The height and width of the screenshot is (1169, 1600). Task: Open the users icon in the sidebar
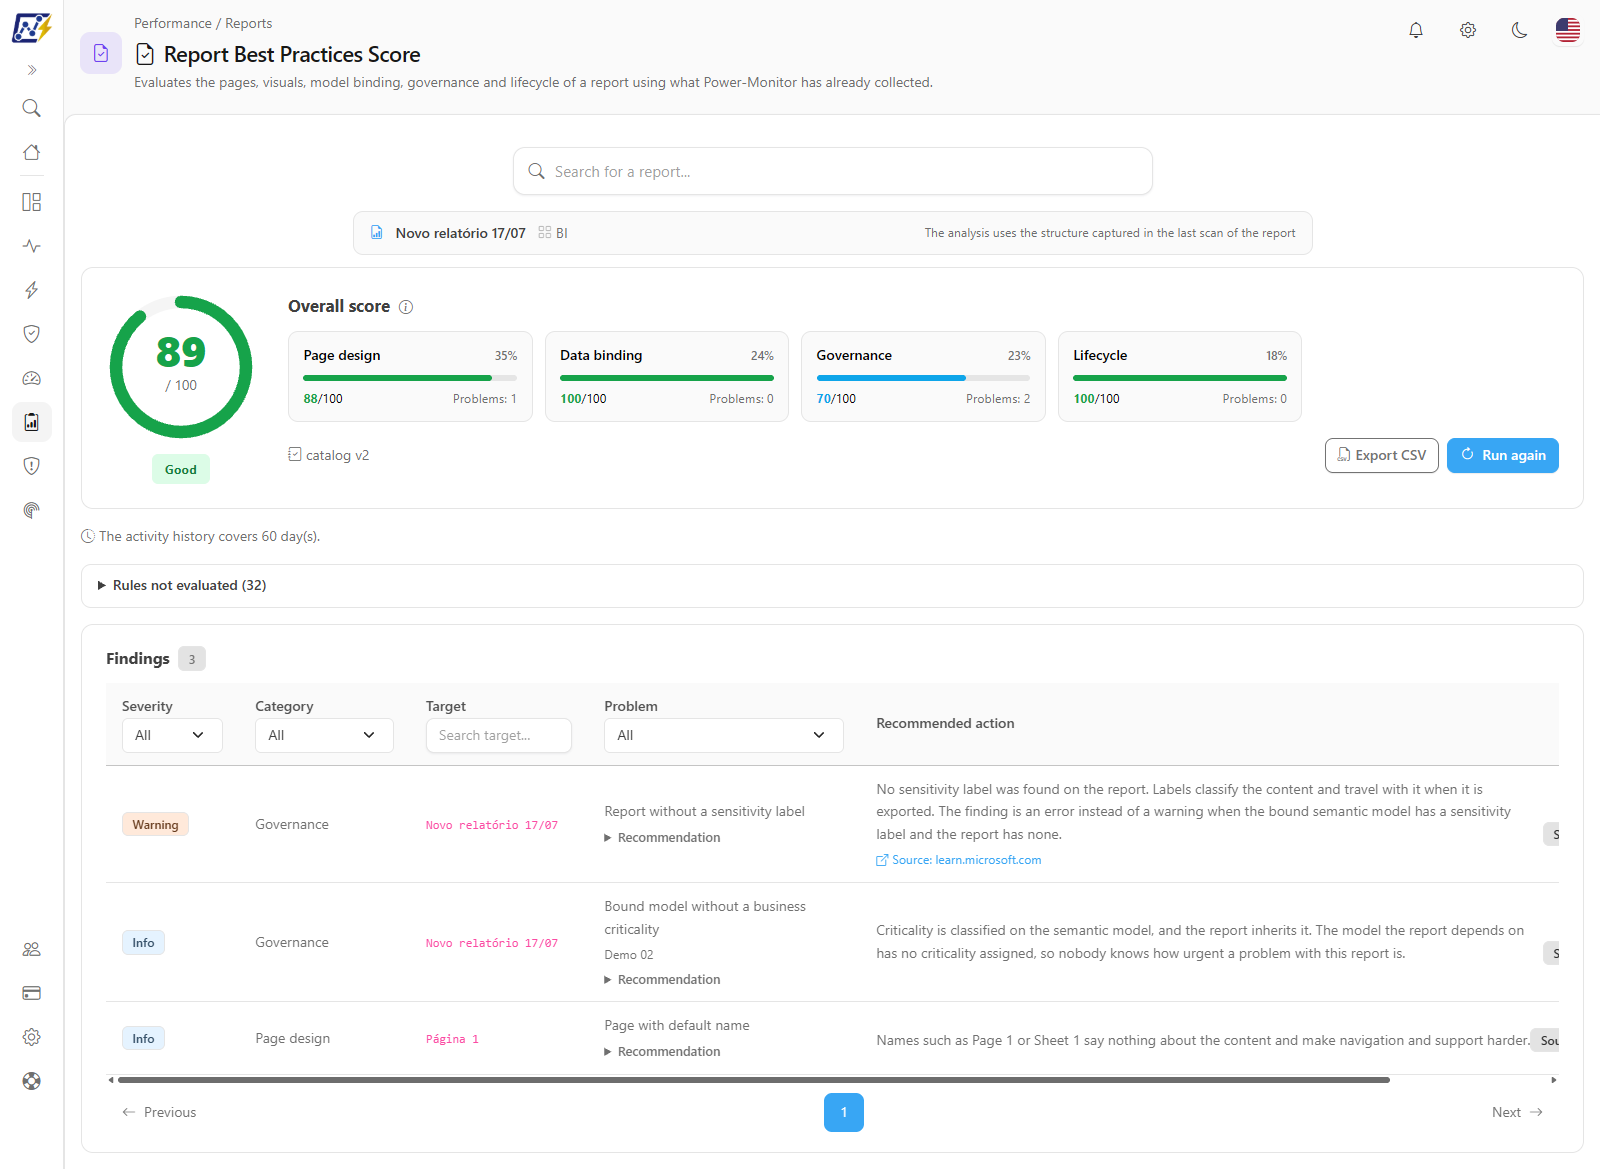[x=32, y=949]
